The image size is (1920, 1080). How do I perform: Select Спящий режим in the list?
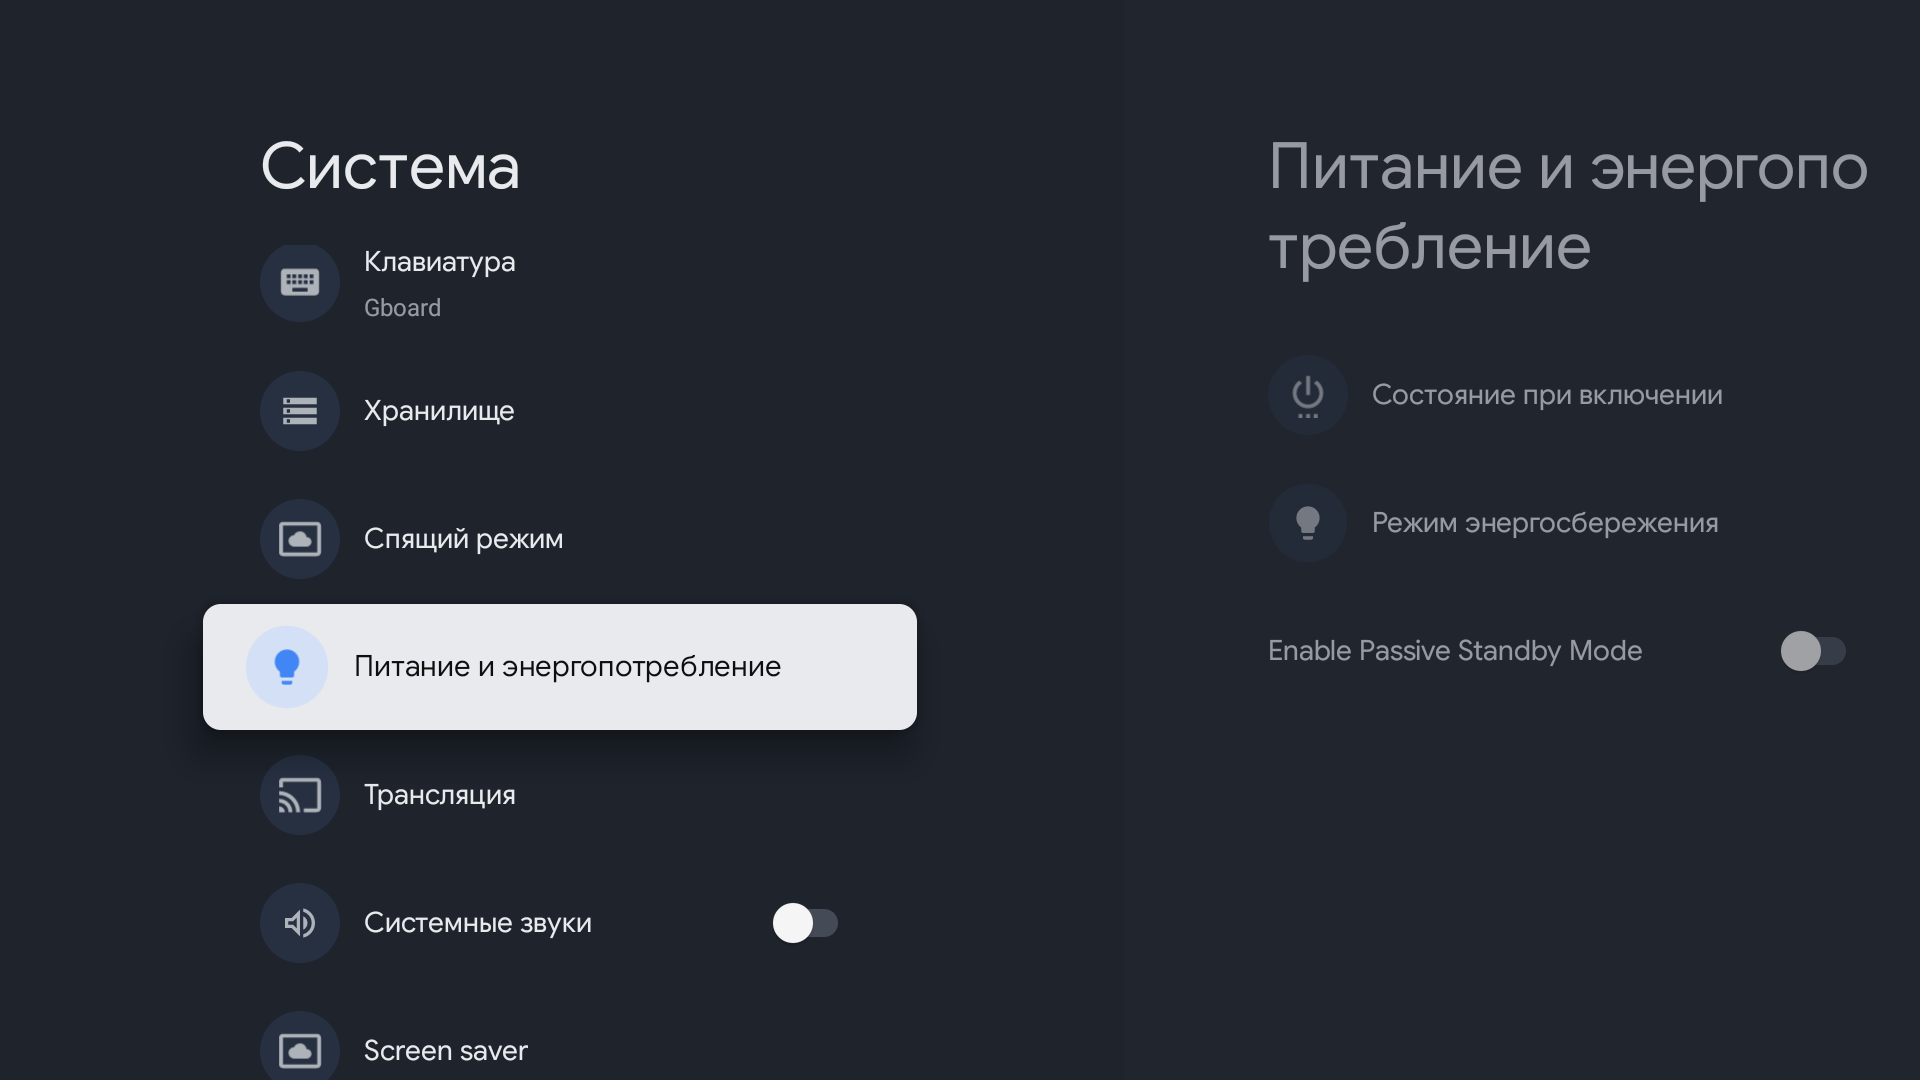click(463, 539)
